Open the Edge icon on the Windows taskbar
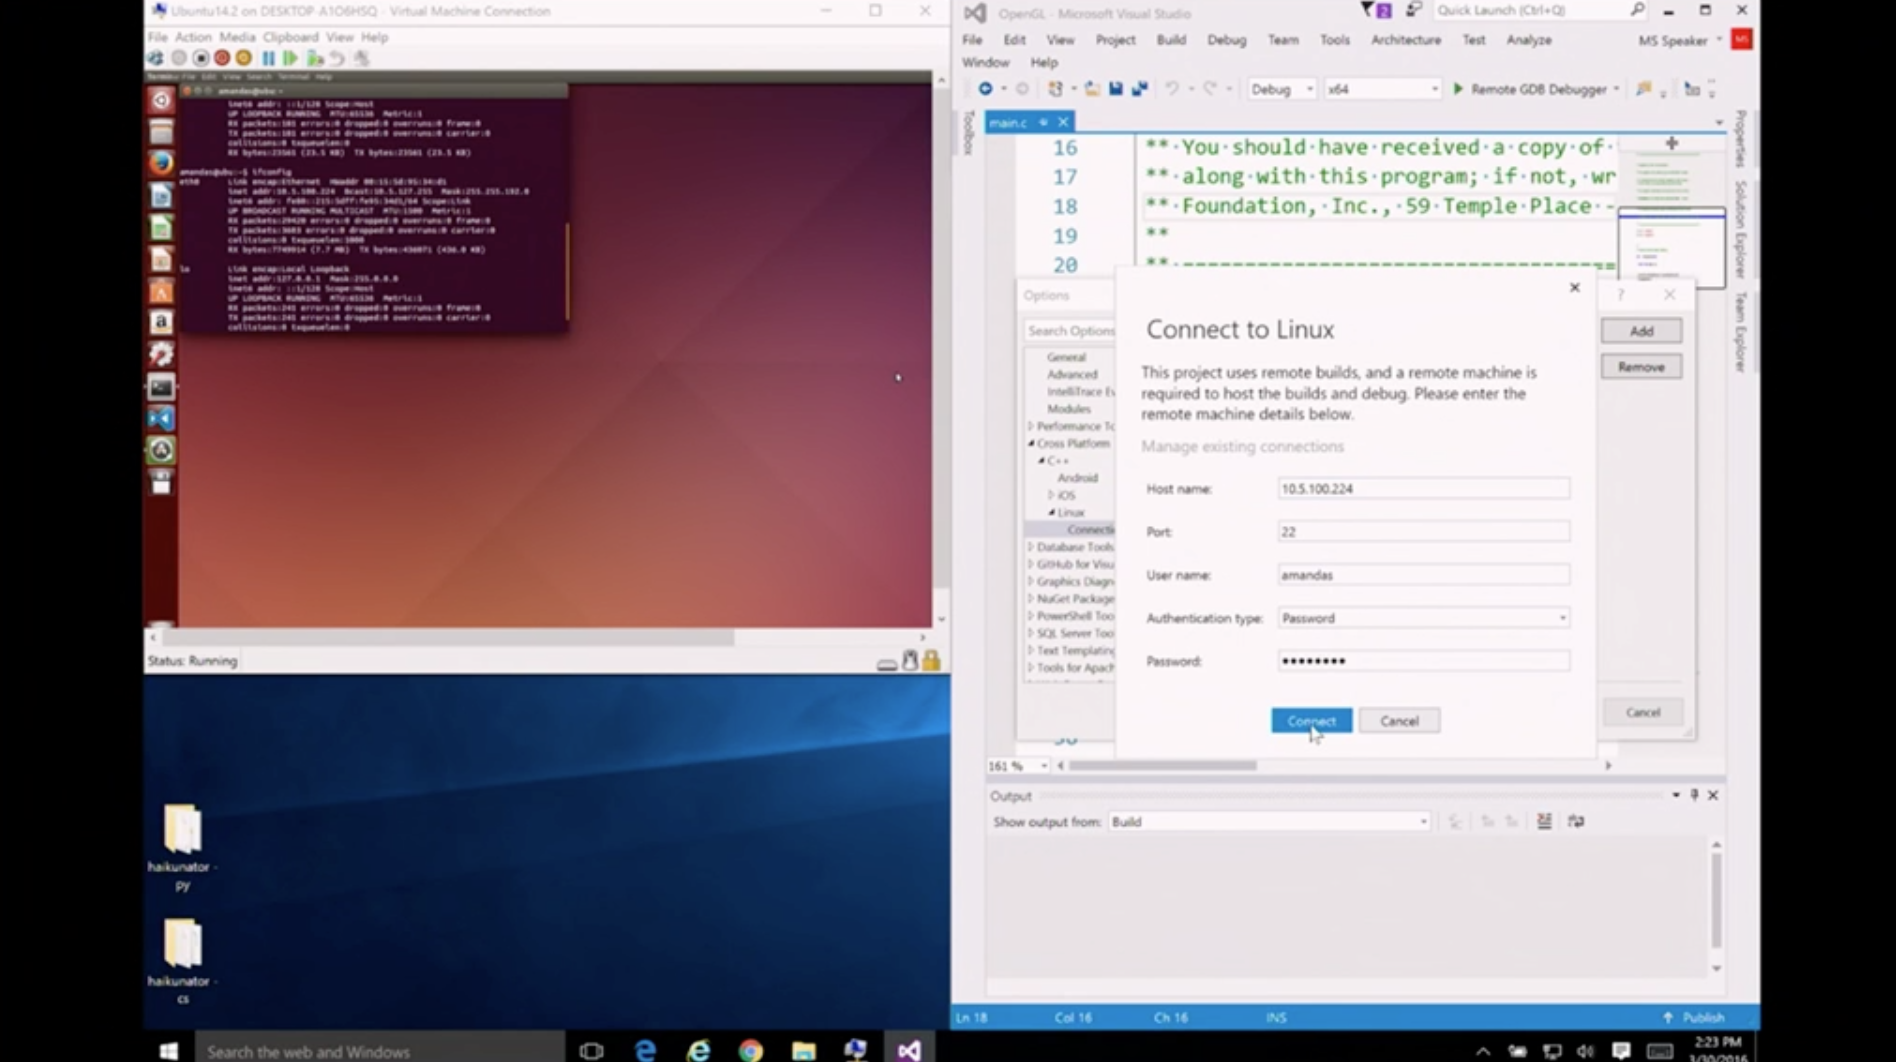This screenshot has height=1062, width=1896. tap(646, 1050)
